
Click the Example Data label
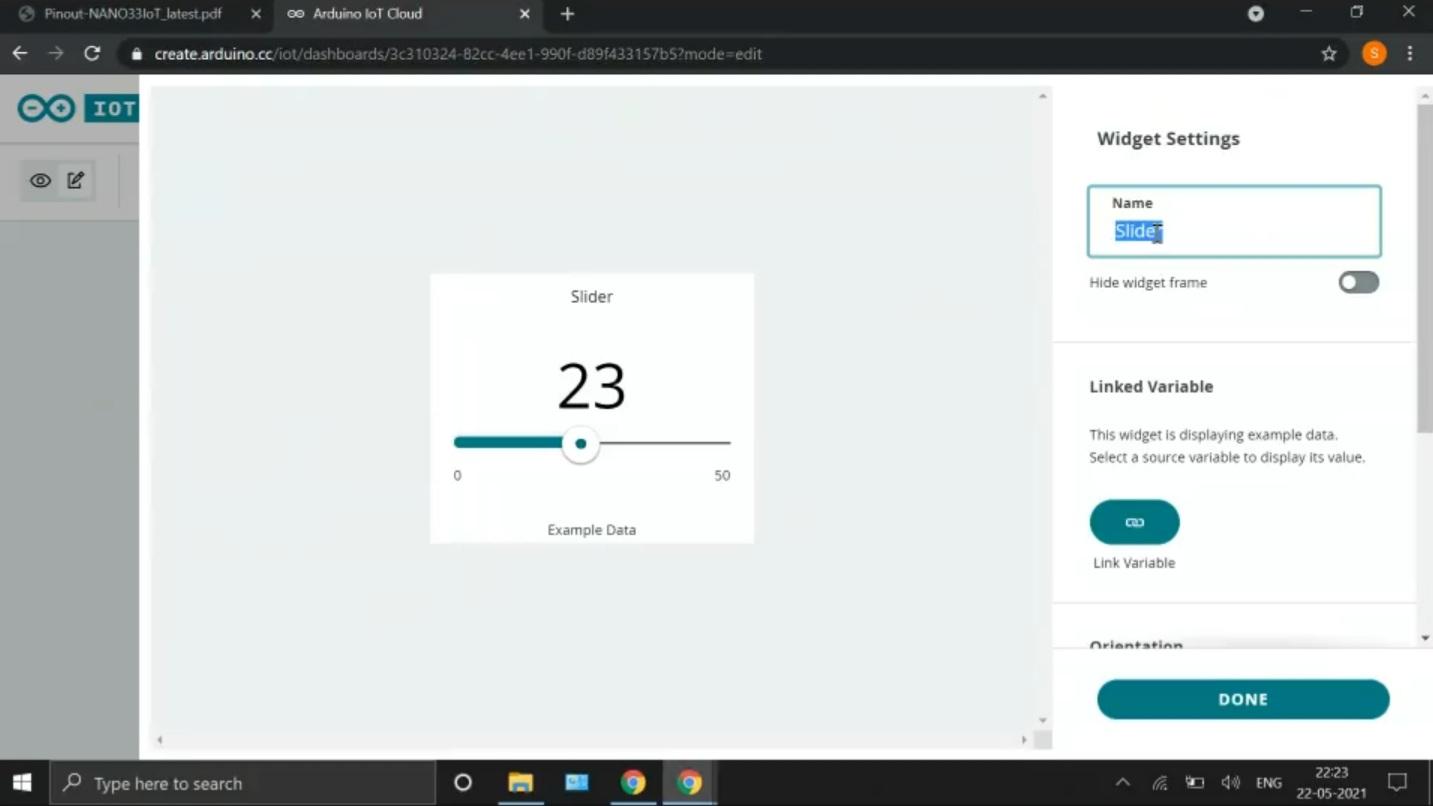tap(591, 530)
